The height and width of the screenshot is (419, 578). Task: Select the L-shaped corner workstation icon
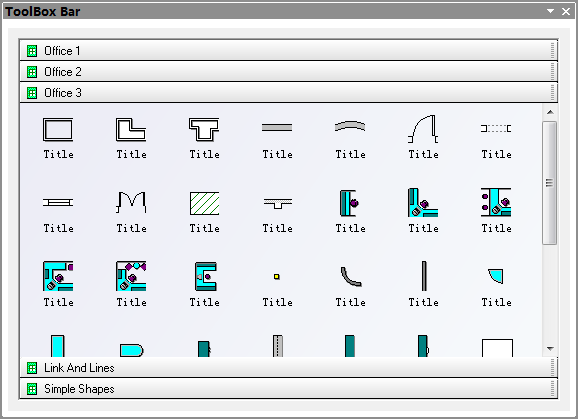tap(423, 202)
